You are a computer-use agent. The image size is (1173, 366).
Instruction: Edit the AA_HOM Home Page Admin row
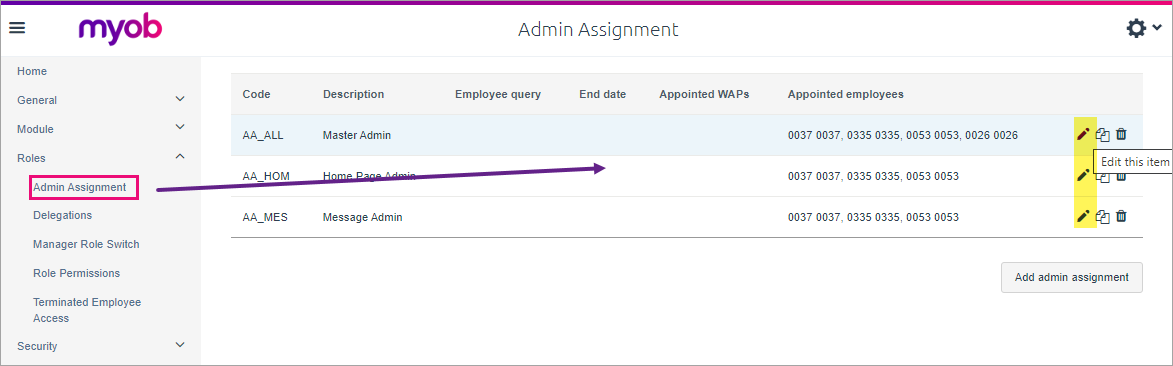pos(1082,176)
